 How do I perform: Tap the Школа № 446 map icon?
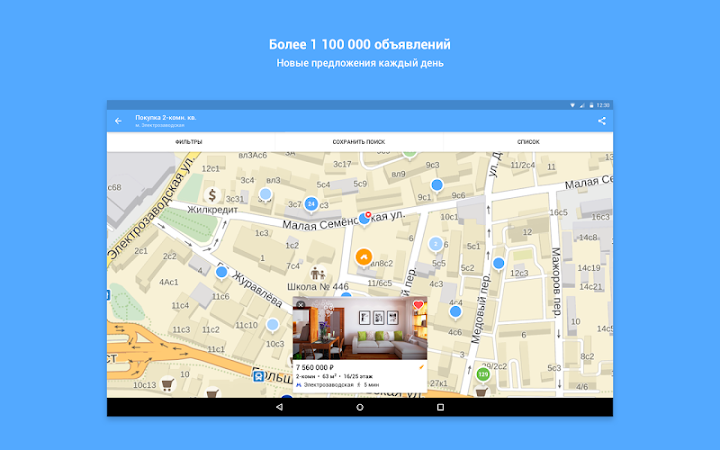click(x=320, y=271)
